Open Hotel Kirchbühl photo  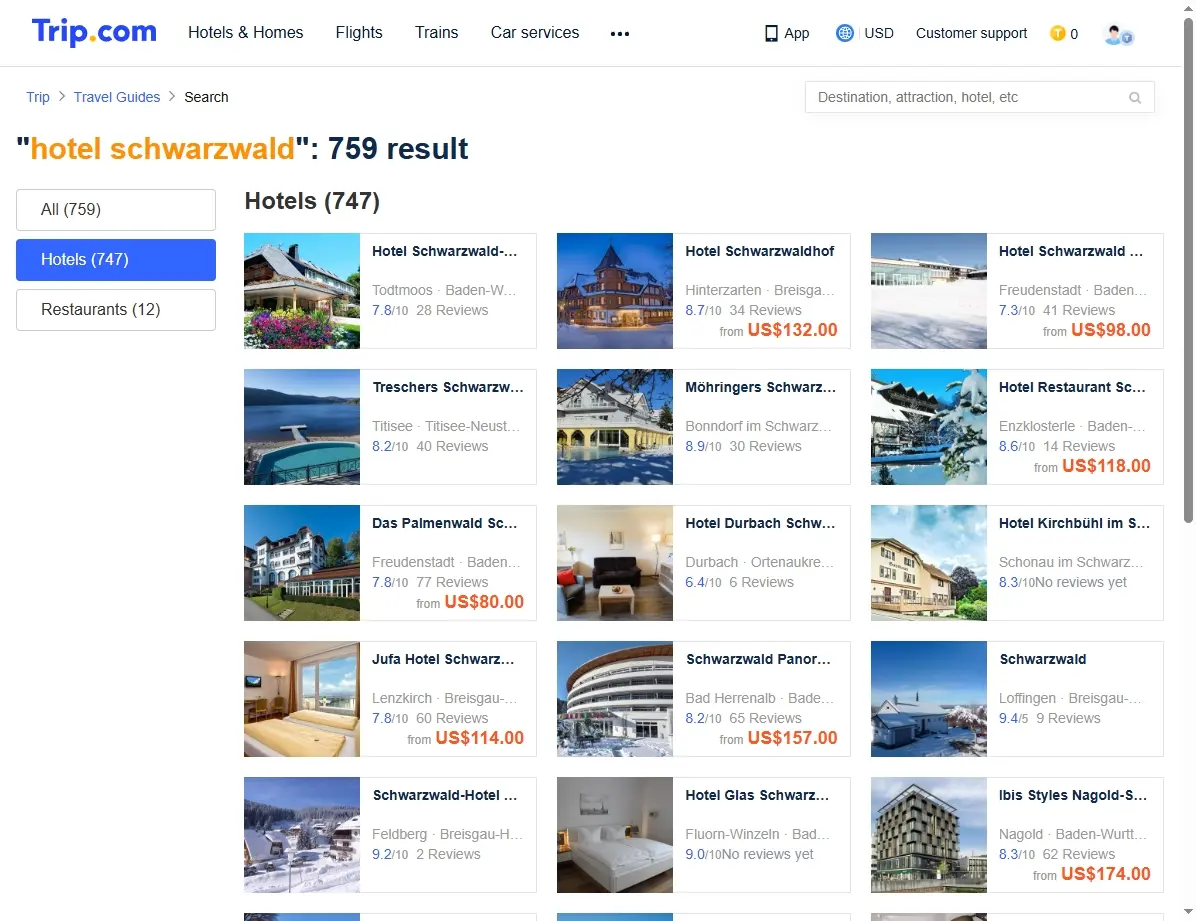click(929, 562)
